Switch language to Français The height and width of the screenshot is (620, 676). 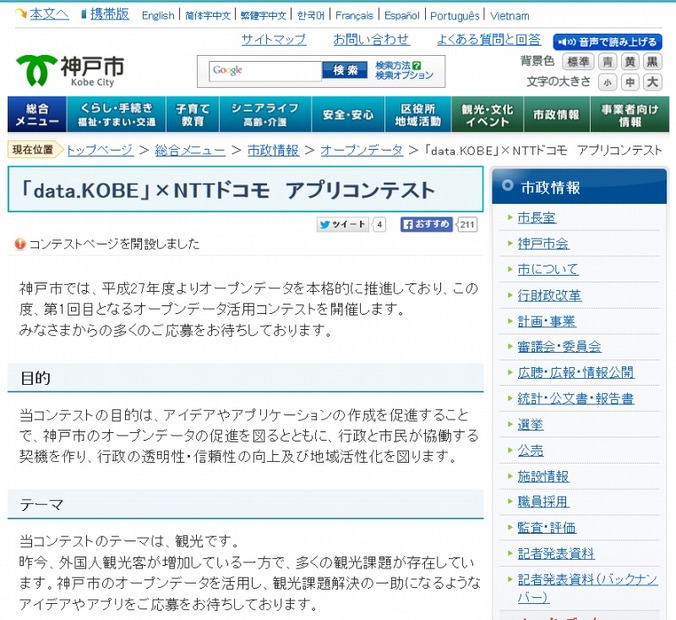pyautogui.click(x=354, y=16)
